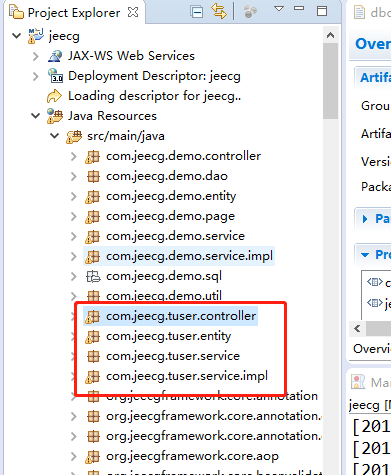Image resolution: width=391 pixels, height=475 pixels.
Task: Expand com.jeecg.demo.service.impl package arrow
Action: 74,256
